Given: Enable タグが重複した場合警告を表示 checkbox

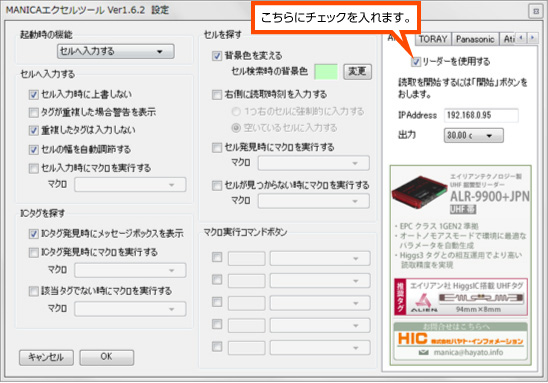Looking at the screenshot, I should (34, 112).
